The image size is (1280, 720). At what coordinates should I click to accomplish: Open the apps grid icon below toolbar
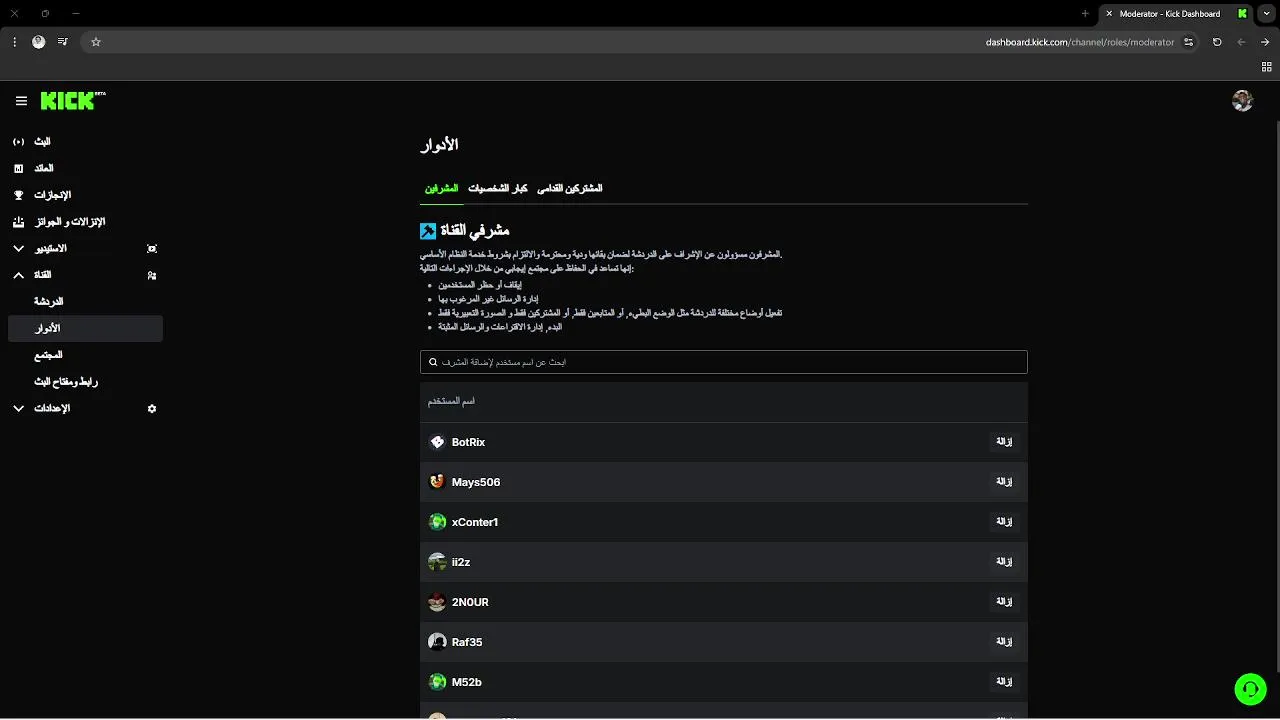click(x=1266, y=67)
